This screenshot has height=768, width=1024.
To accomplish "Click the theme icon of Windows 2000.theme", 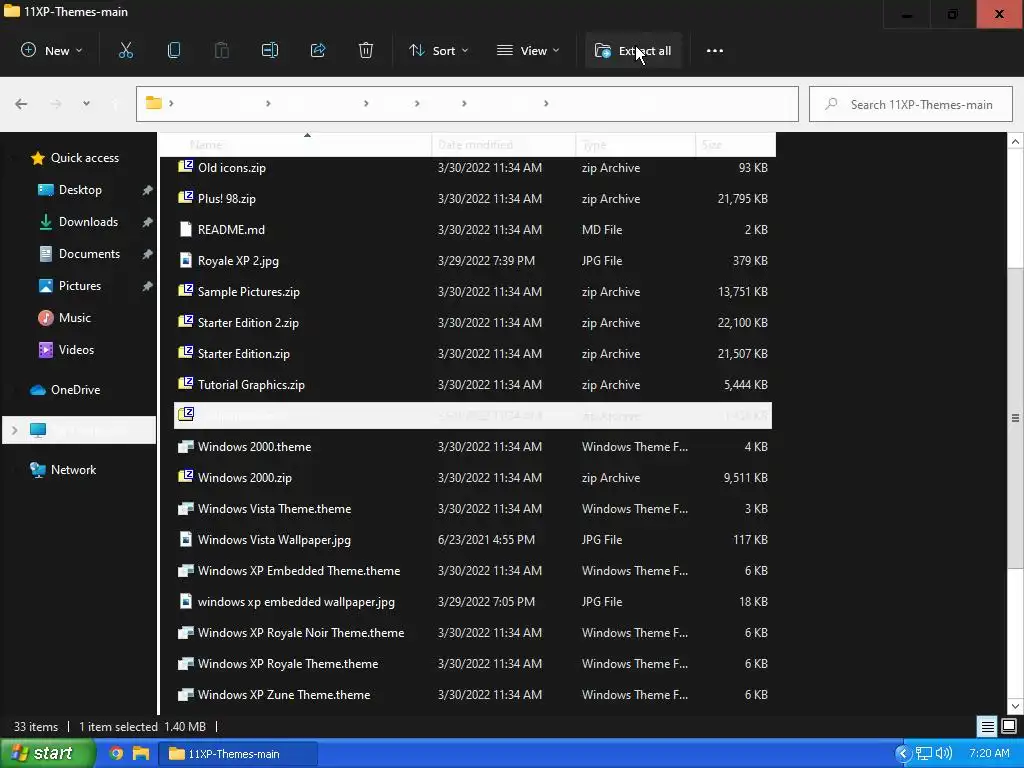I will pyautogui.click(x=185, y=447).
